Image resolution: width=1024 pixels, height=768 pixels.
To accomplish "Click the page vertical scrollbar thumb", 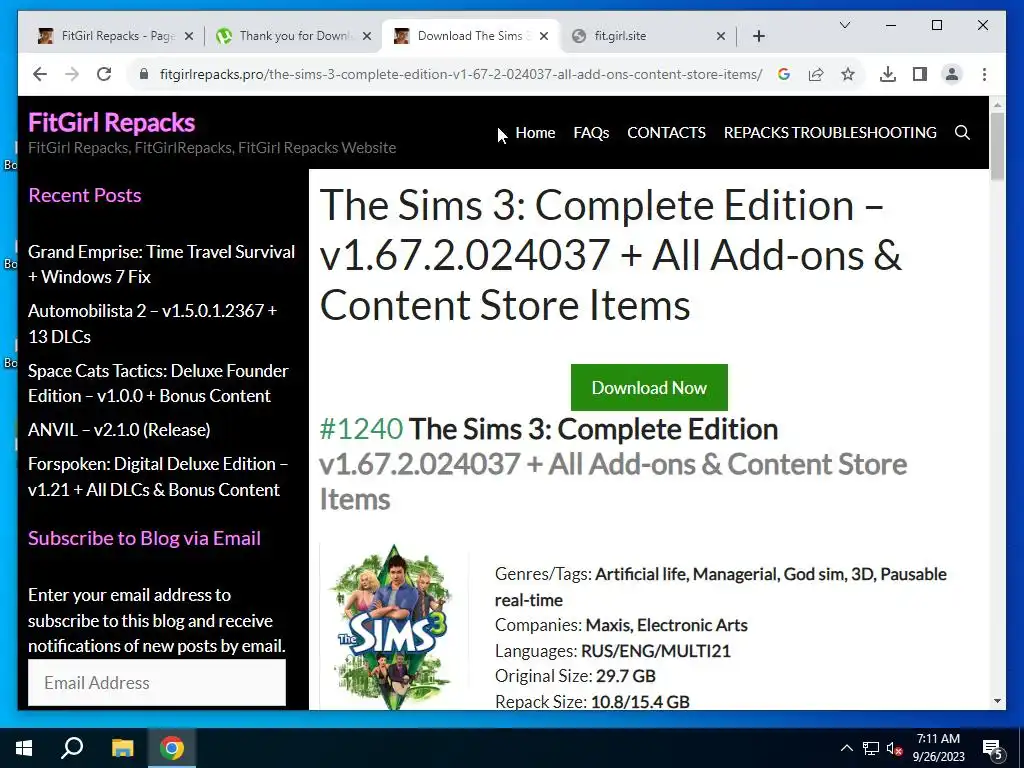I will pyautogui.click(x=997, y=146).
